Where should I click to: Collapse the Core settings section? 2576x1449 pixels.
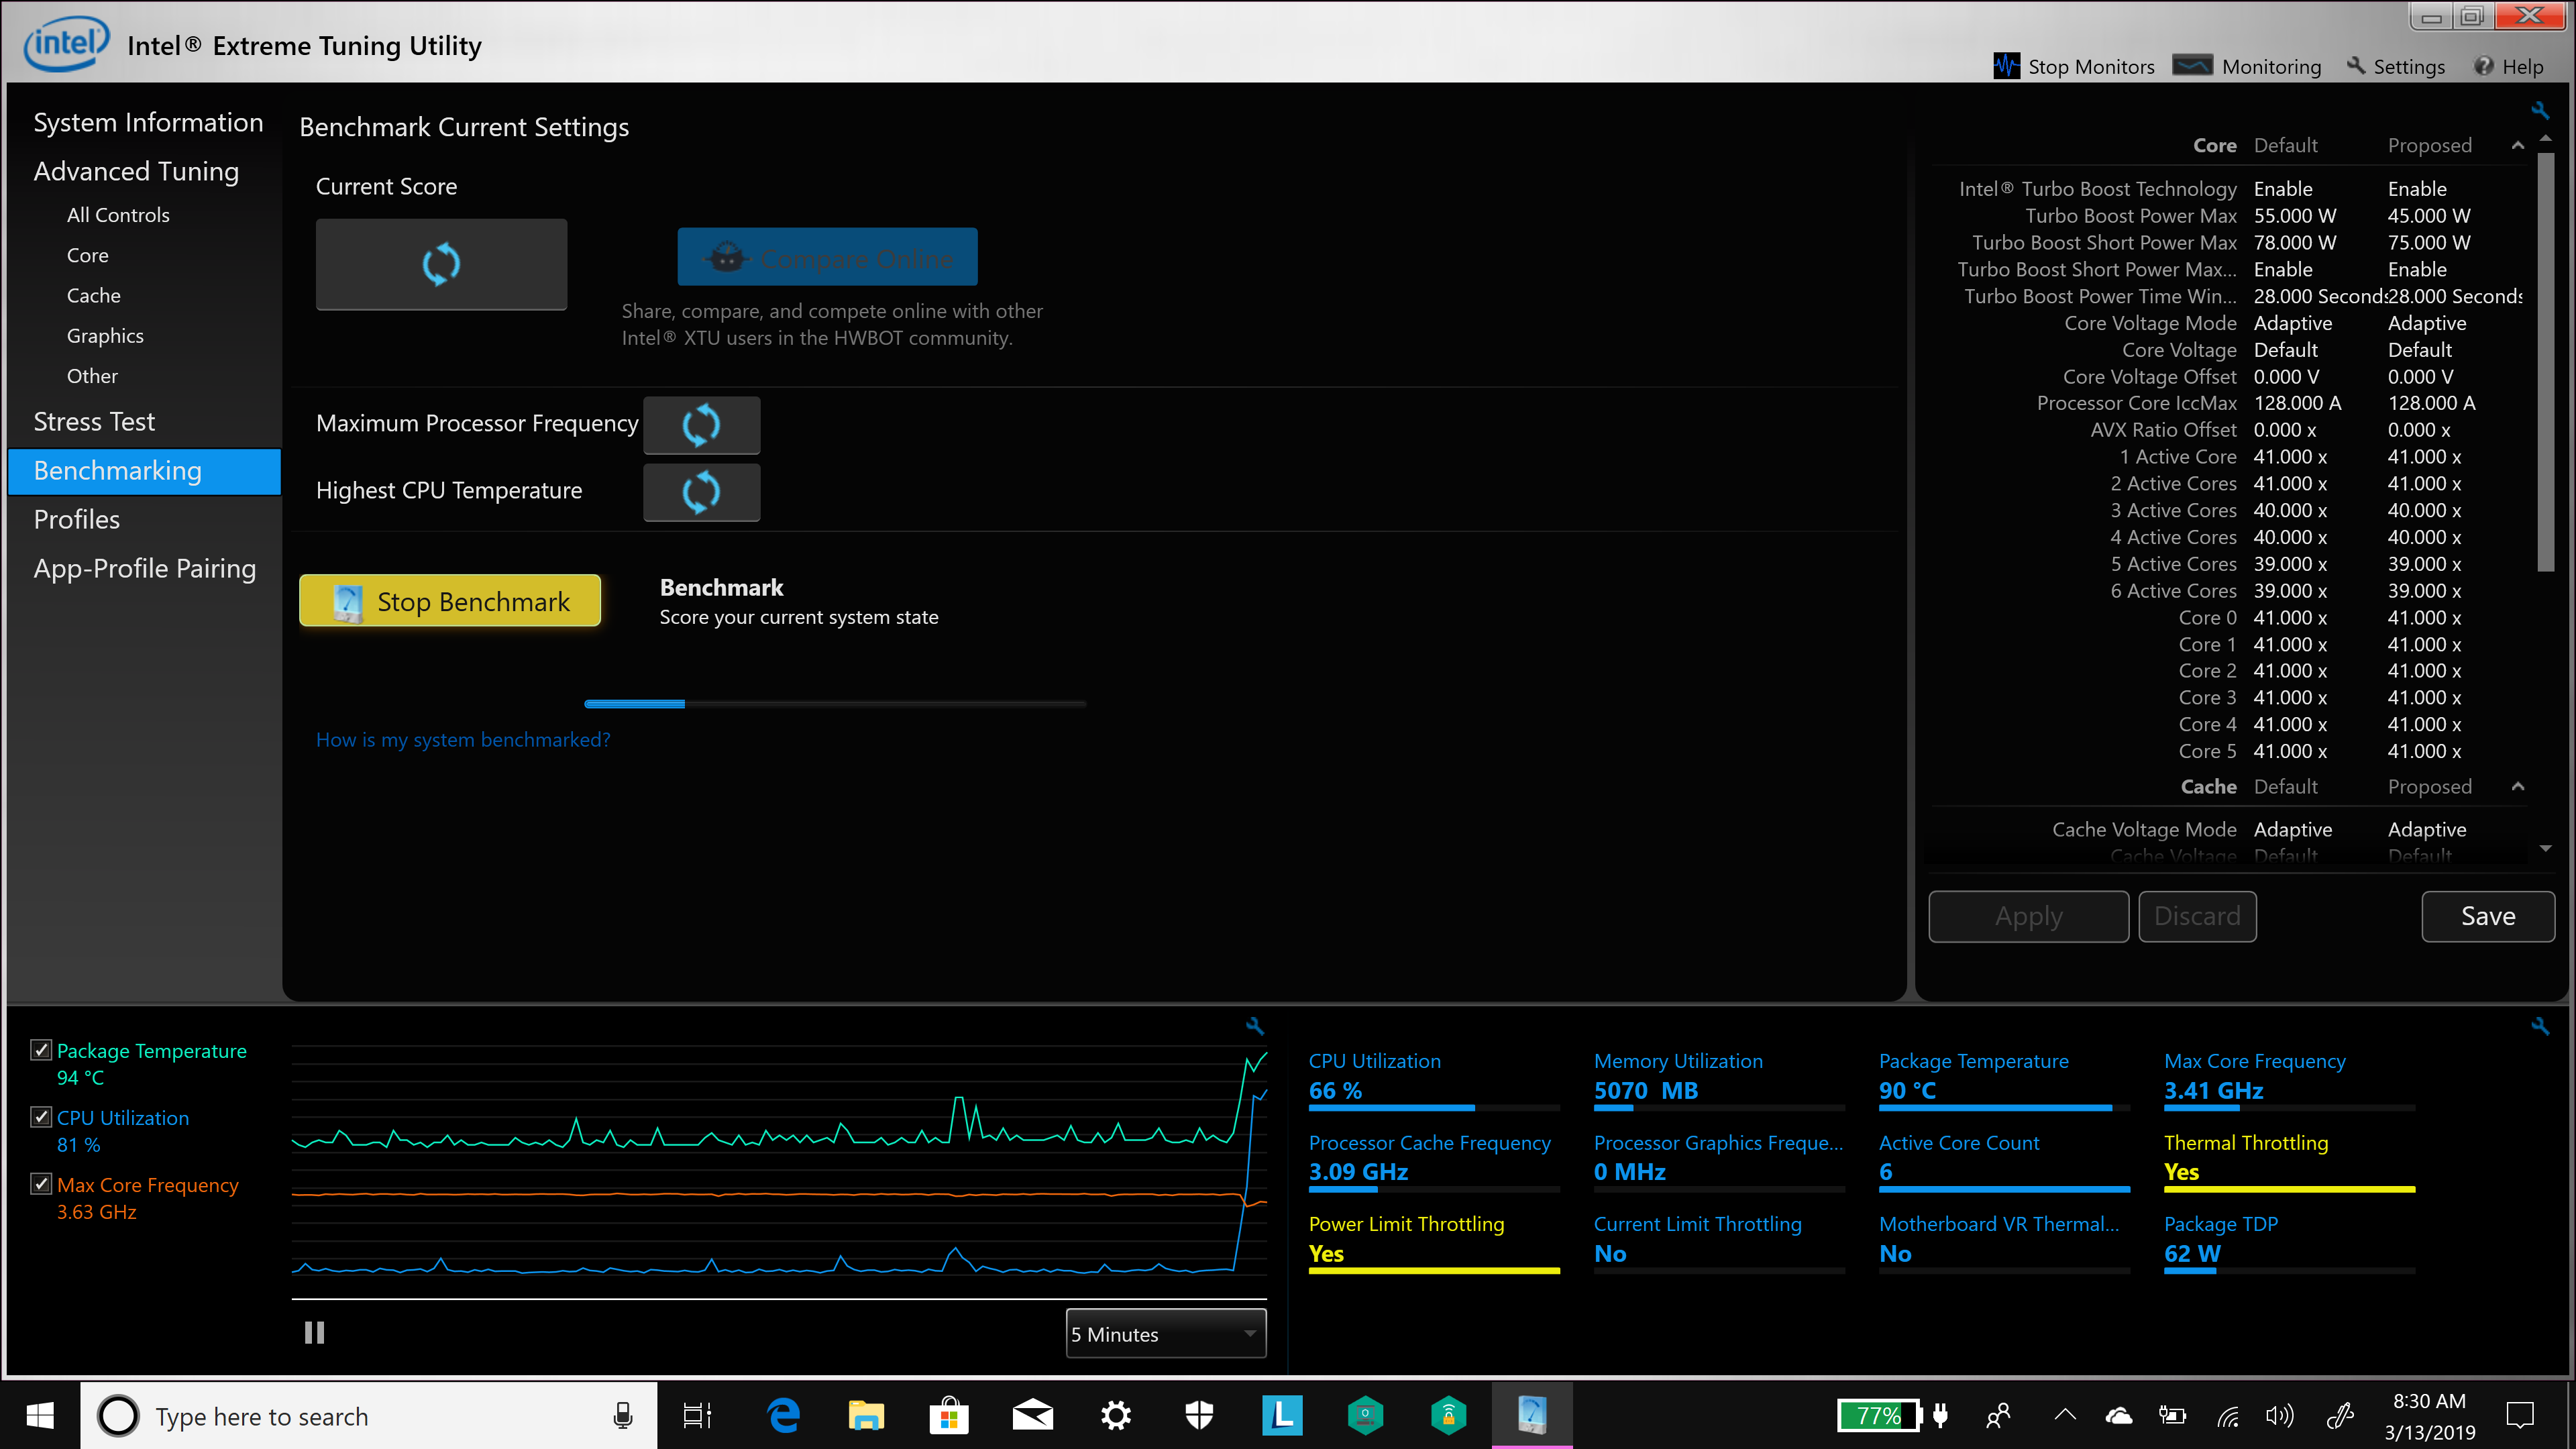(2518, 146)
